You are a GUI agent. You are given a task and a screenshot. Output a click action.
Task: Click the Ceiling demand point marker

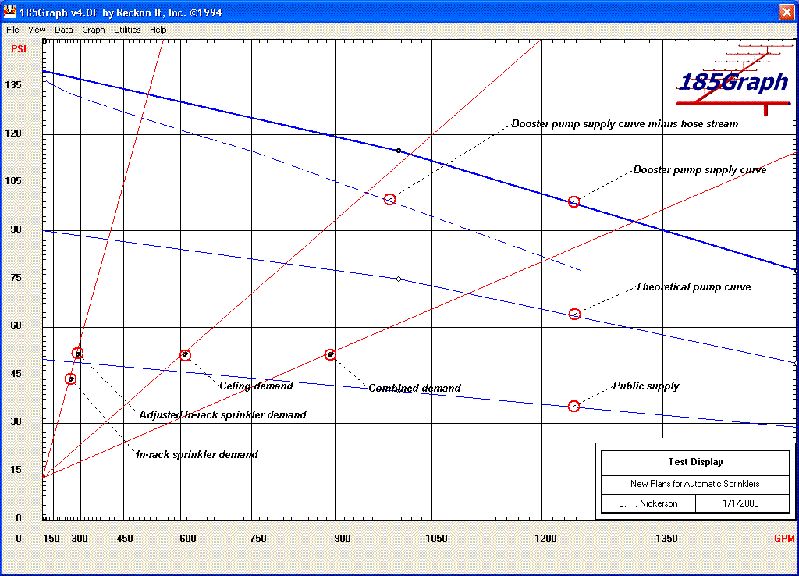(x=185, y=355)
